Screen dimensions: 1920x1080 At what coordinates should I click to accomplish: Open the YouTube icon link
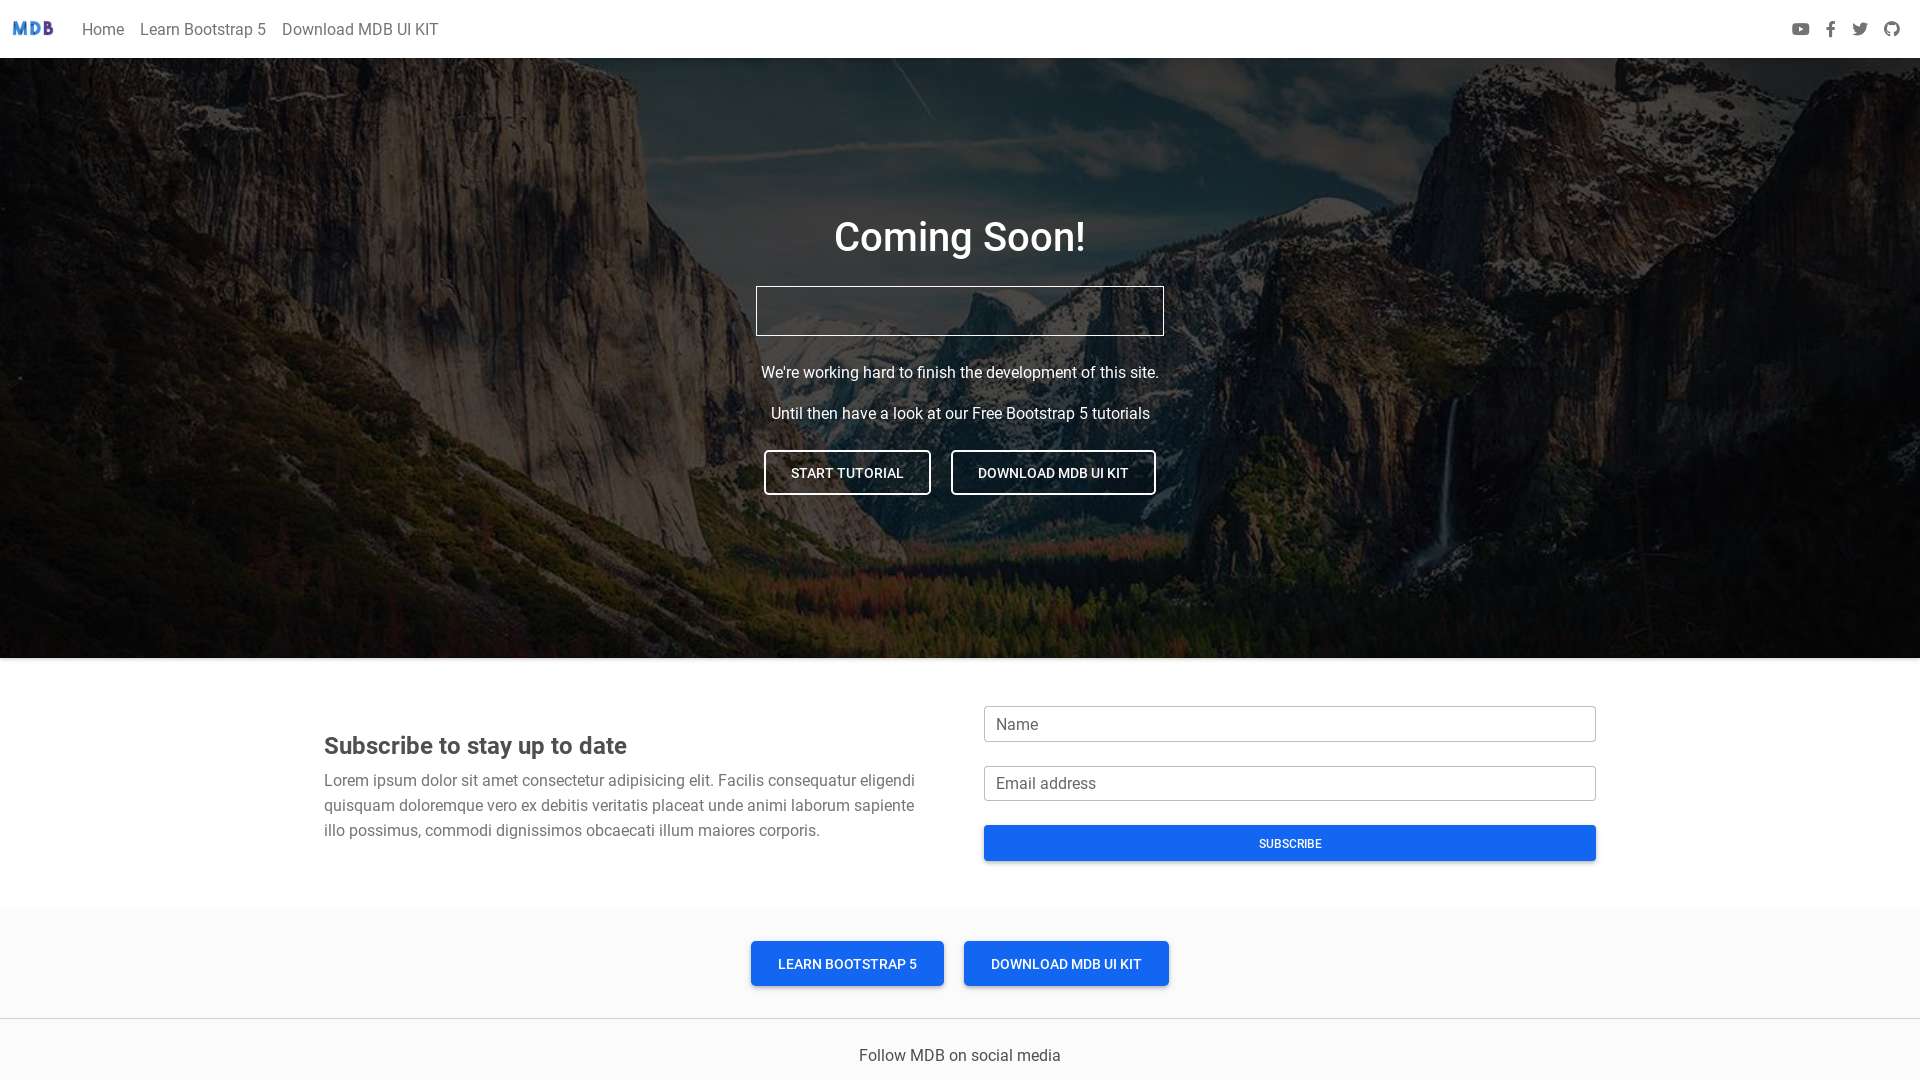pos(1800,29)
